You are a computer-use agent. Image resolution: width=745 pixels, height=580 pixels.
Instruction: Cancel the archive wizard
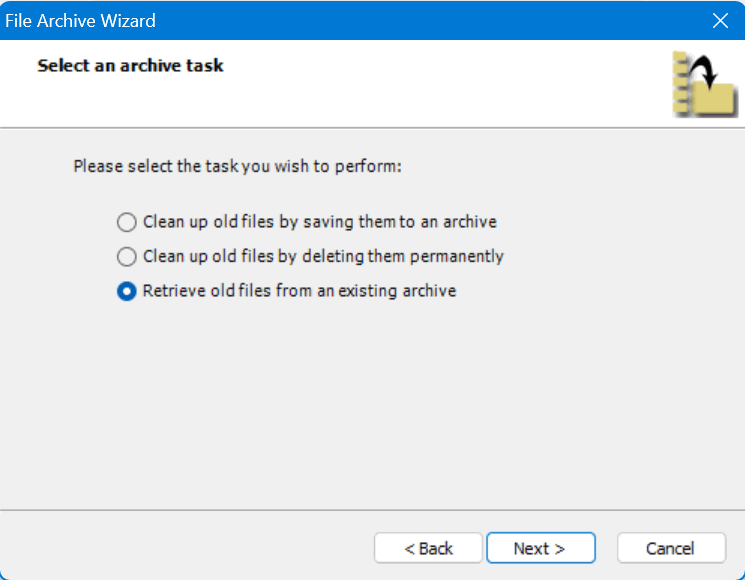[670, 548]
